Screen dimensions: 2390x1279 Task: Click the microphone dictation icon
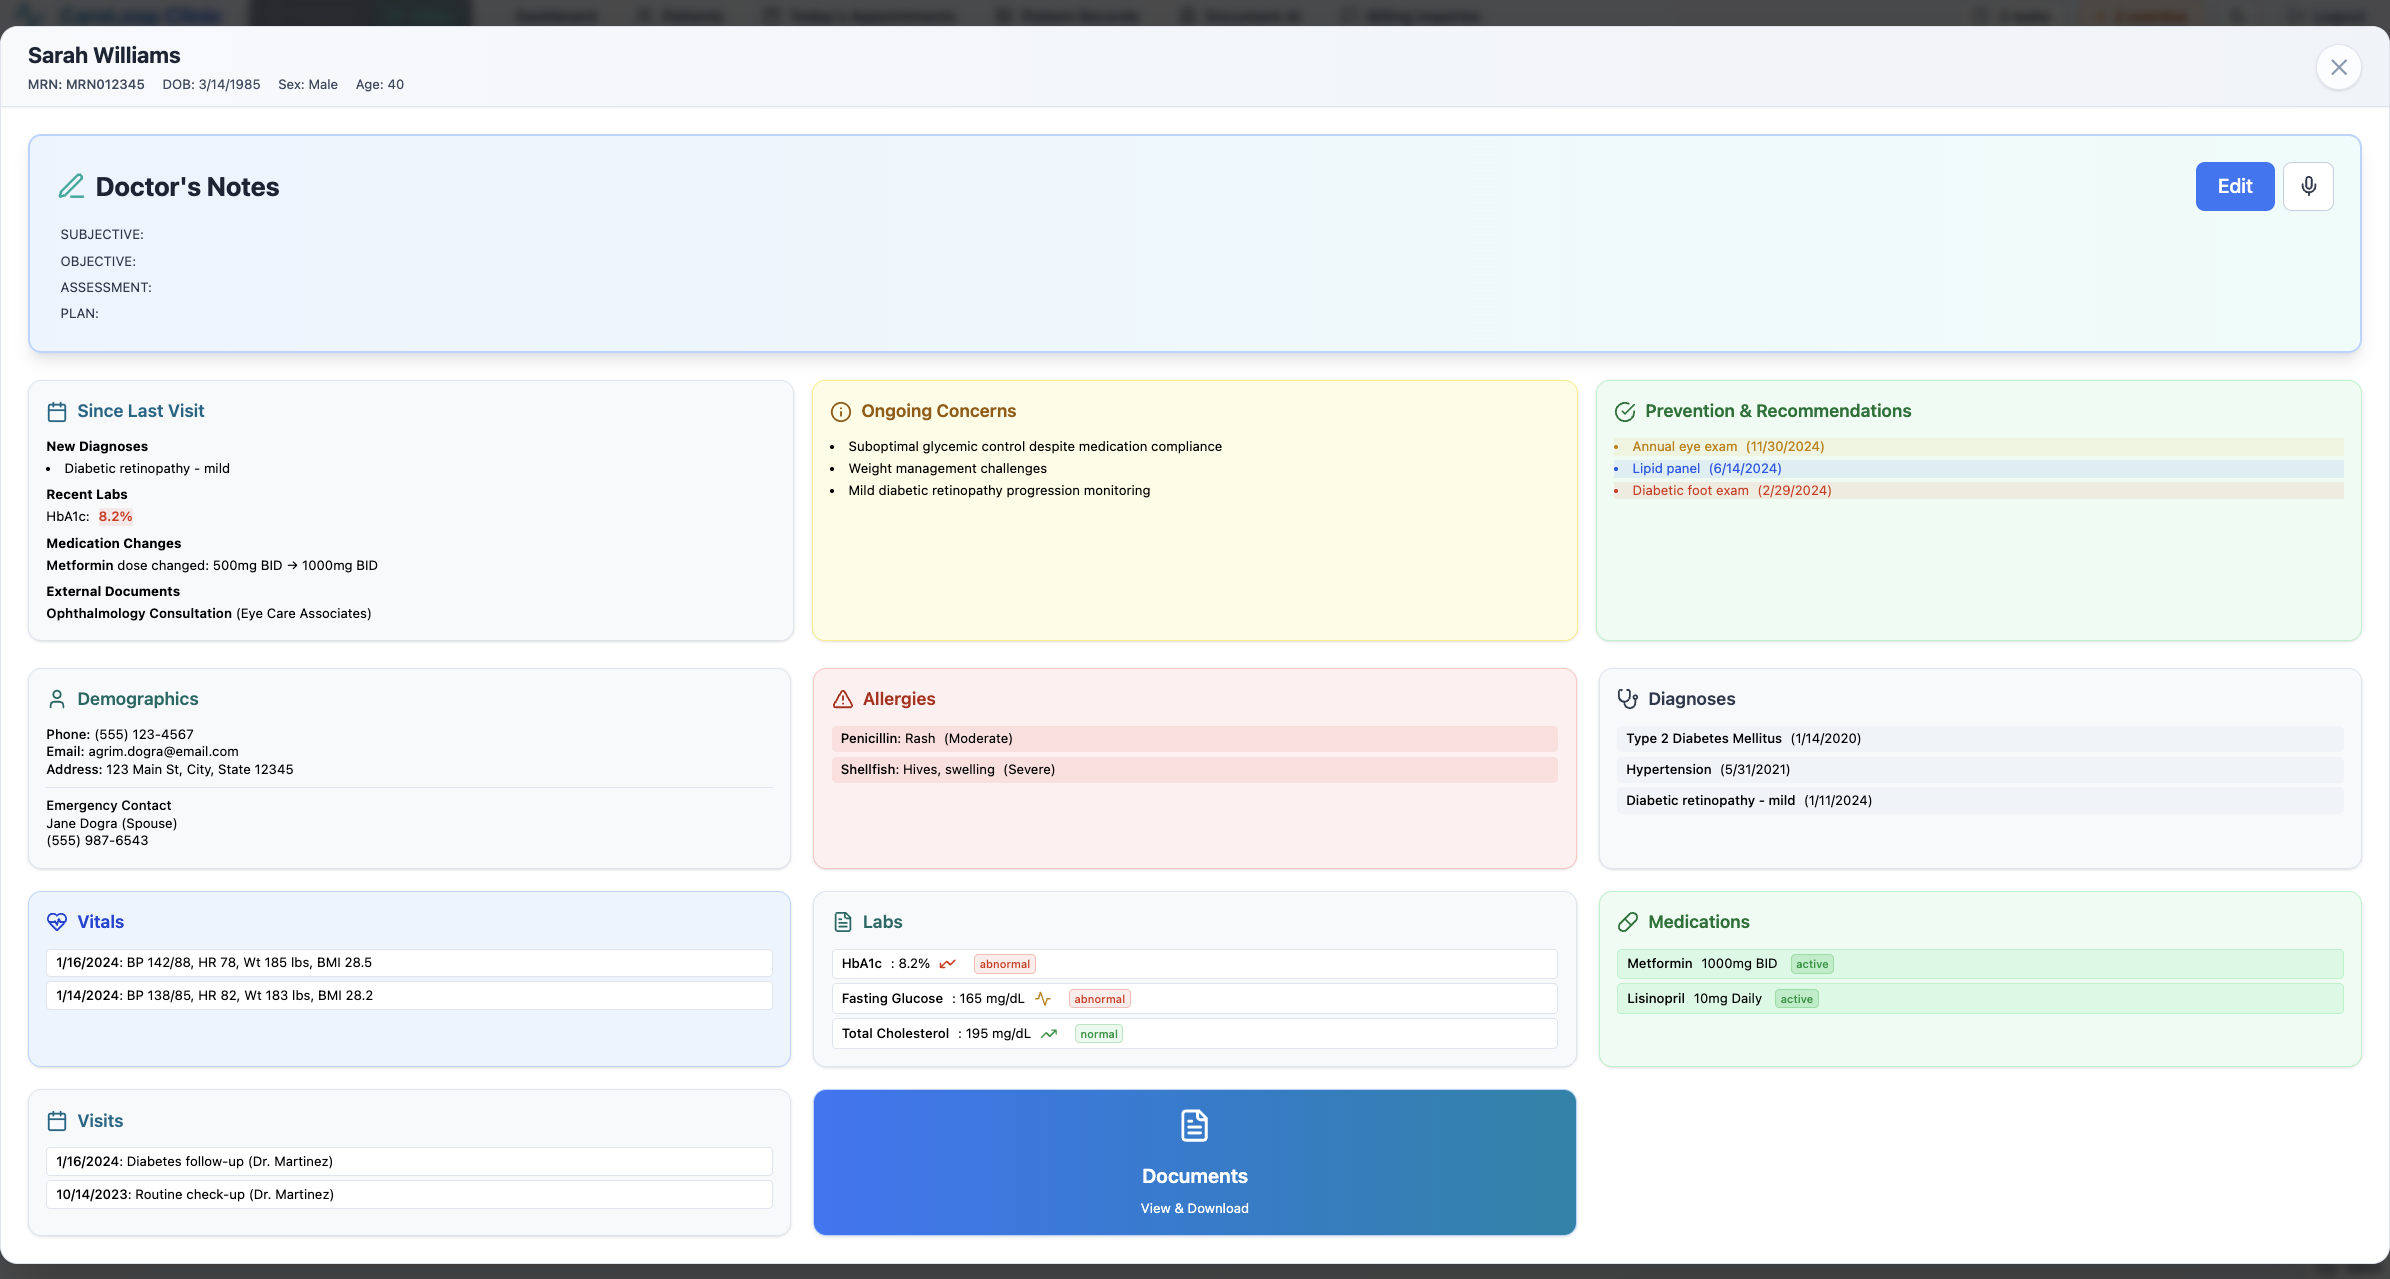coord(2308,186)
